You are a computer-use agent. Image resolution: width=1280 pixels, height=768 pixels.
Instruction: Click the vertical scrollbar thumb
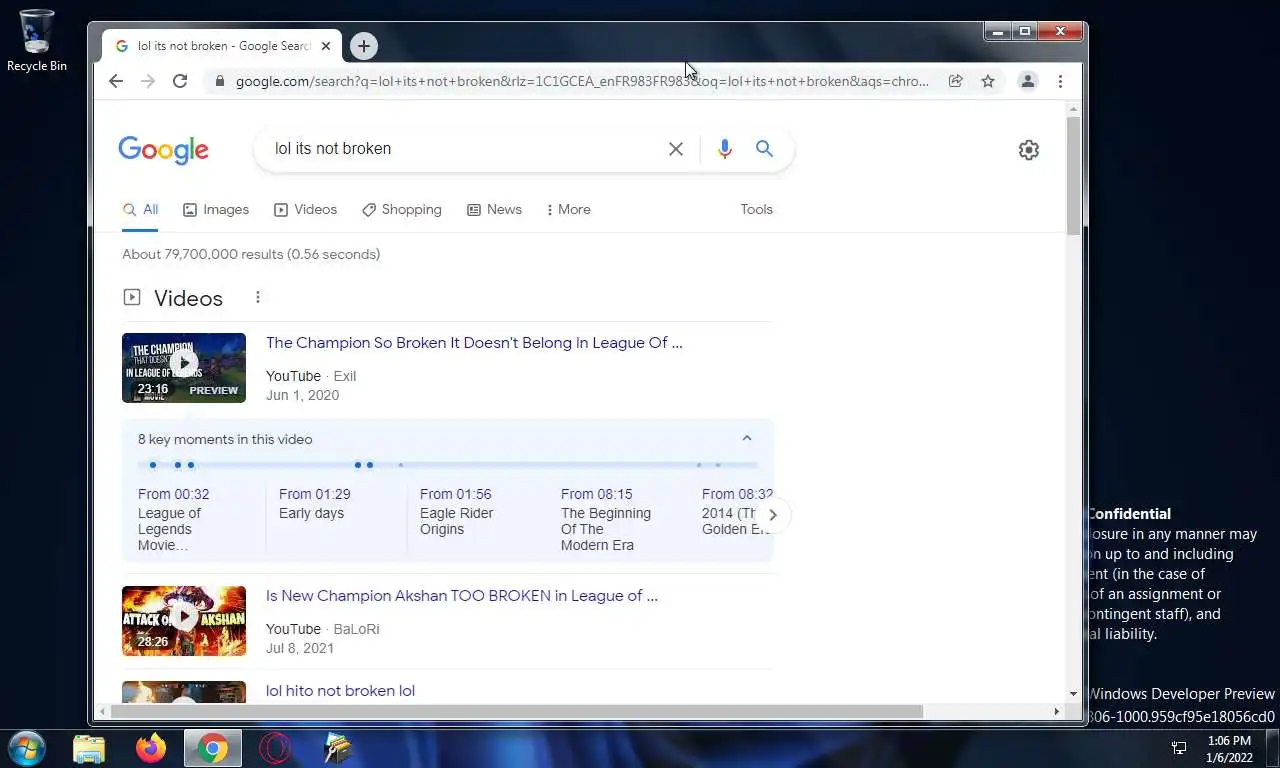(x=1073, y=175)
